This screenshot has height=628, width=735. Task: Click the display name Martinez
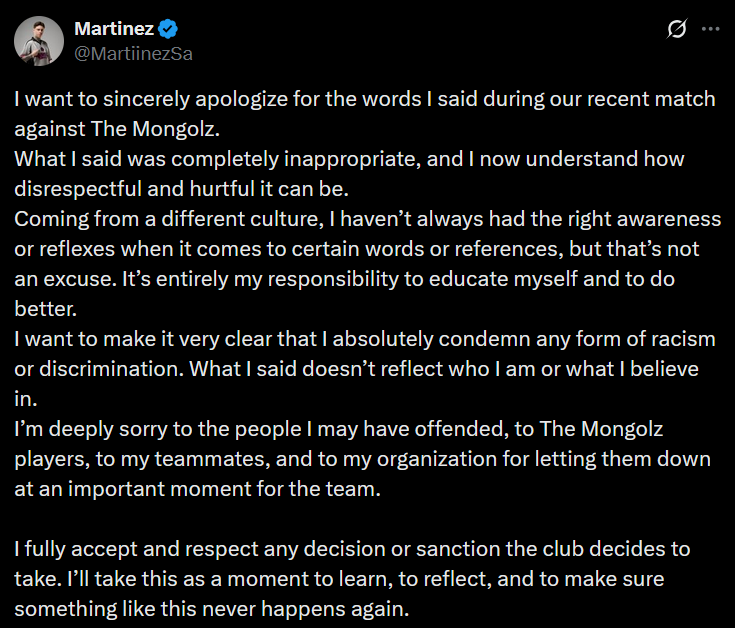115,28
